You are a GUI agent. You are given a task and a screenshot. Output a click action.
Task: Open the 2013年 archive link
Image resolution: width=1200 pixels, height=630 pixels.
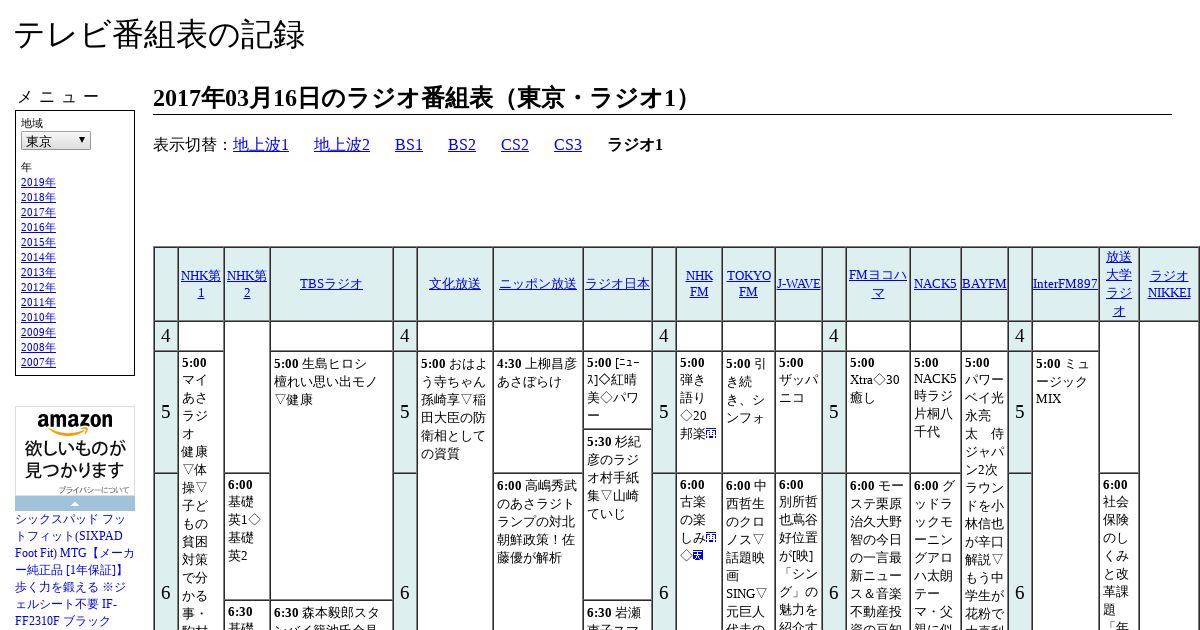coord(38,272)
